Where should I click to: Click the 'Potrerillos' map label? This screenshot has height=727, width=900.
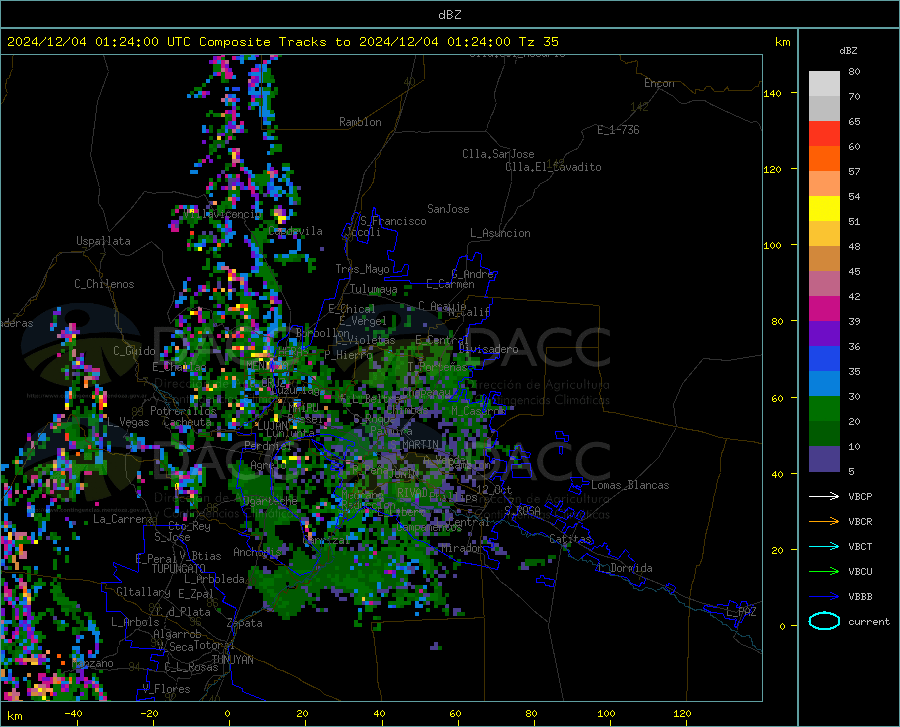tap(183, 411)
